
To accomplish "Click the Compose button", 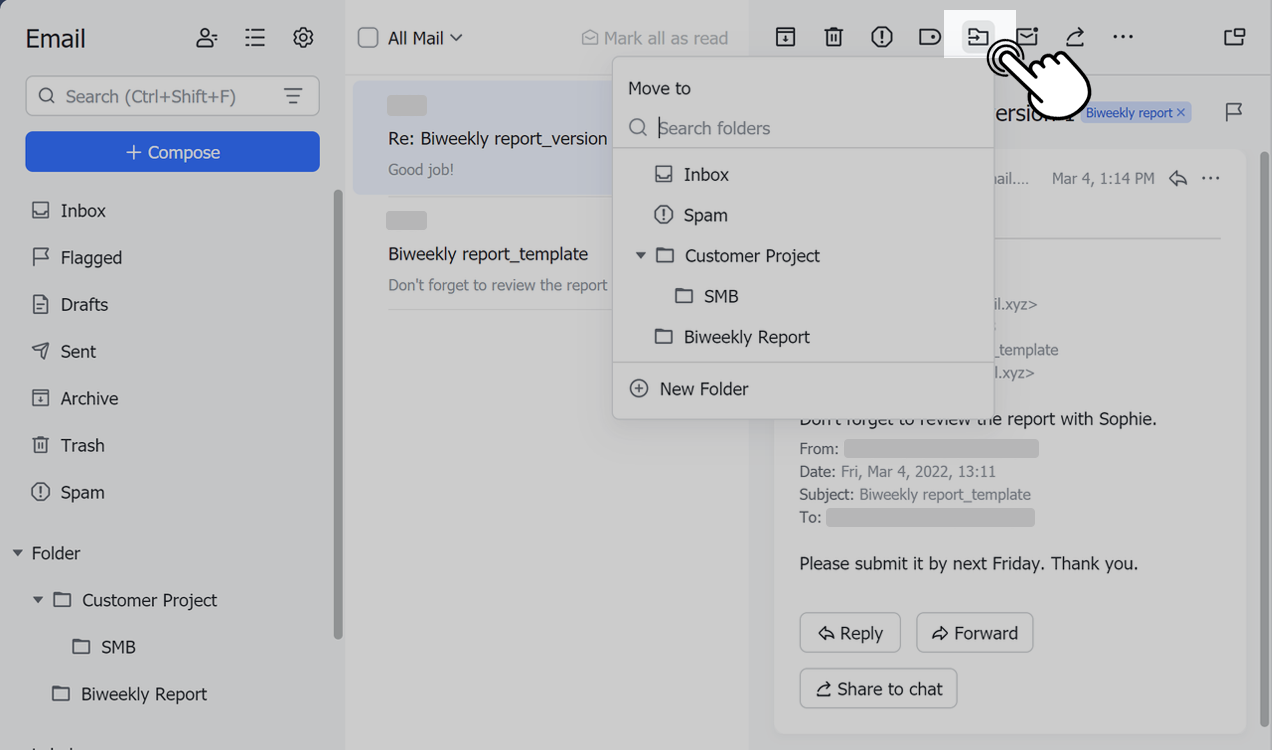I will tap(172, 152).
